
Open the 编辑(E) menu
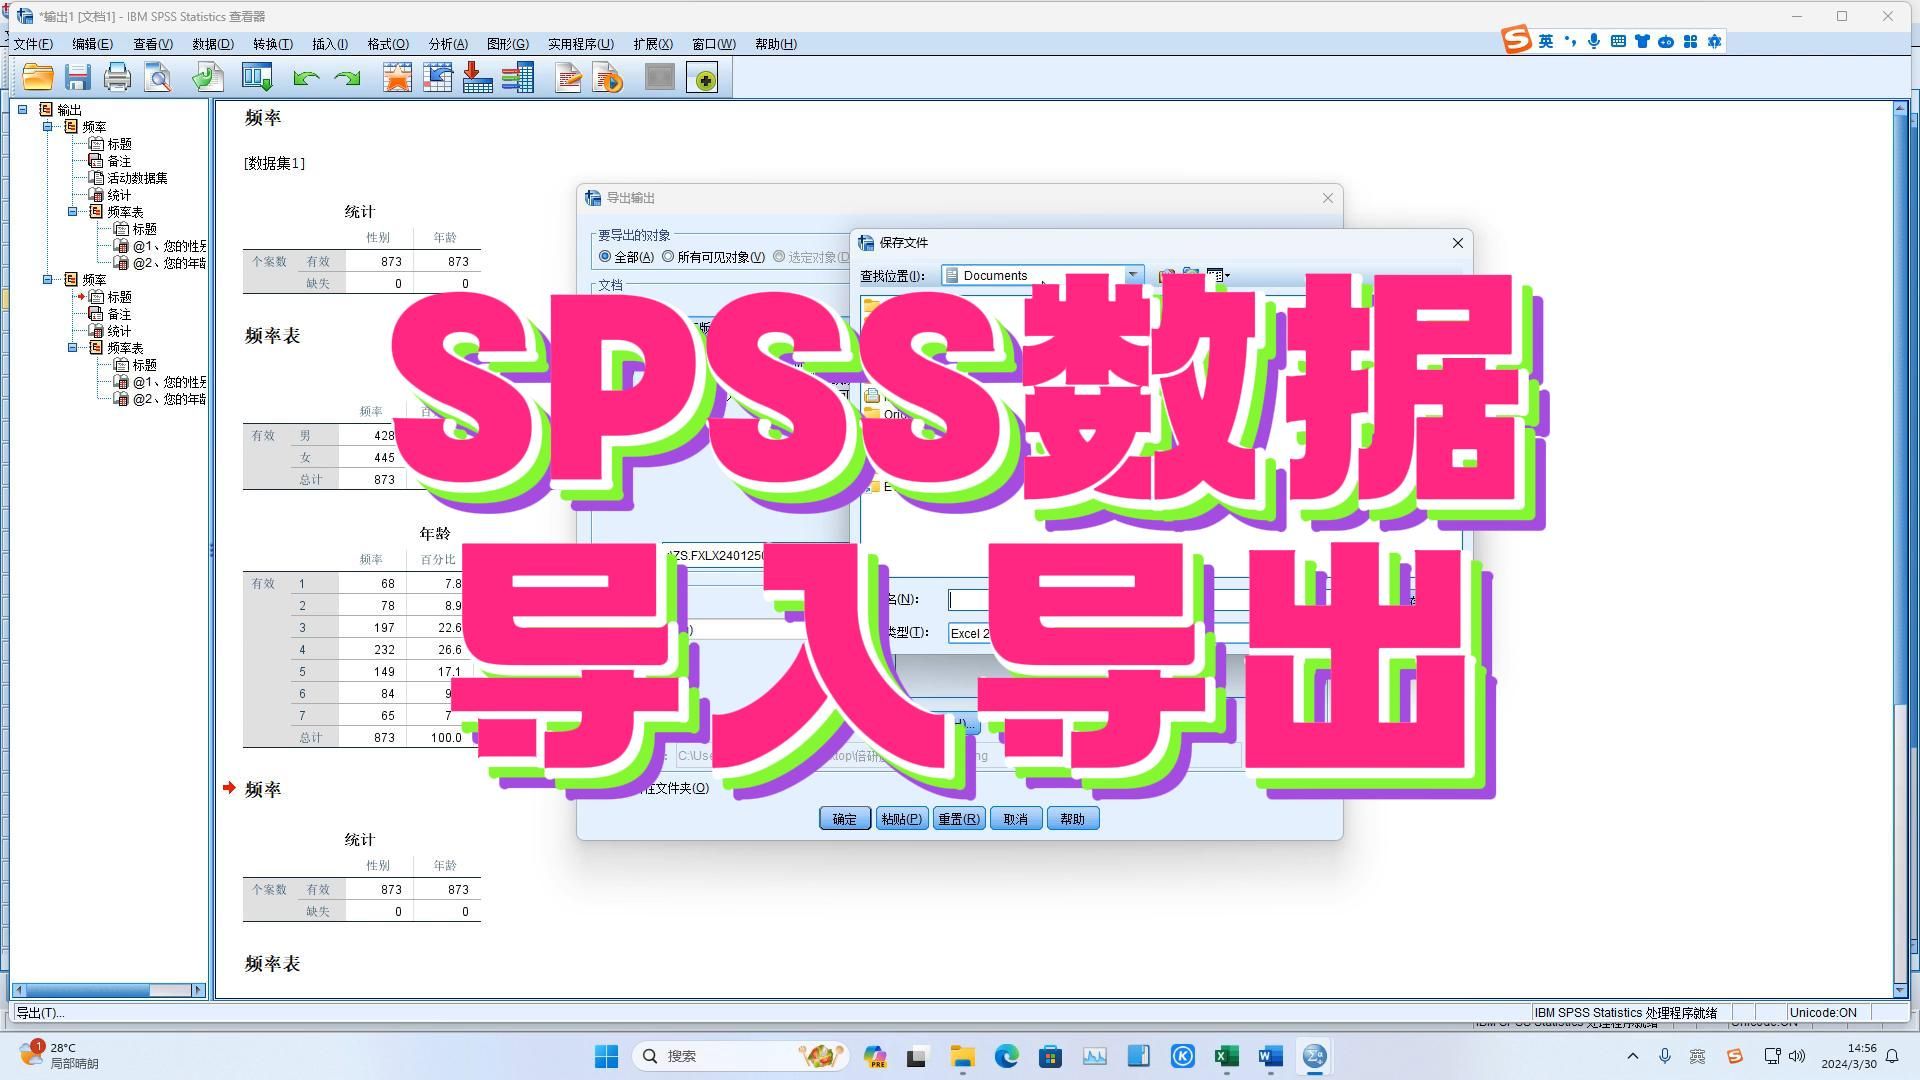[92, 44]
